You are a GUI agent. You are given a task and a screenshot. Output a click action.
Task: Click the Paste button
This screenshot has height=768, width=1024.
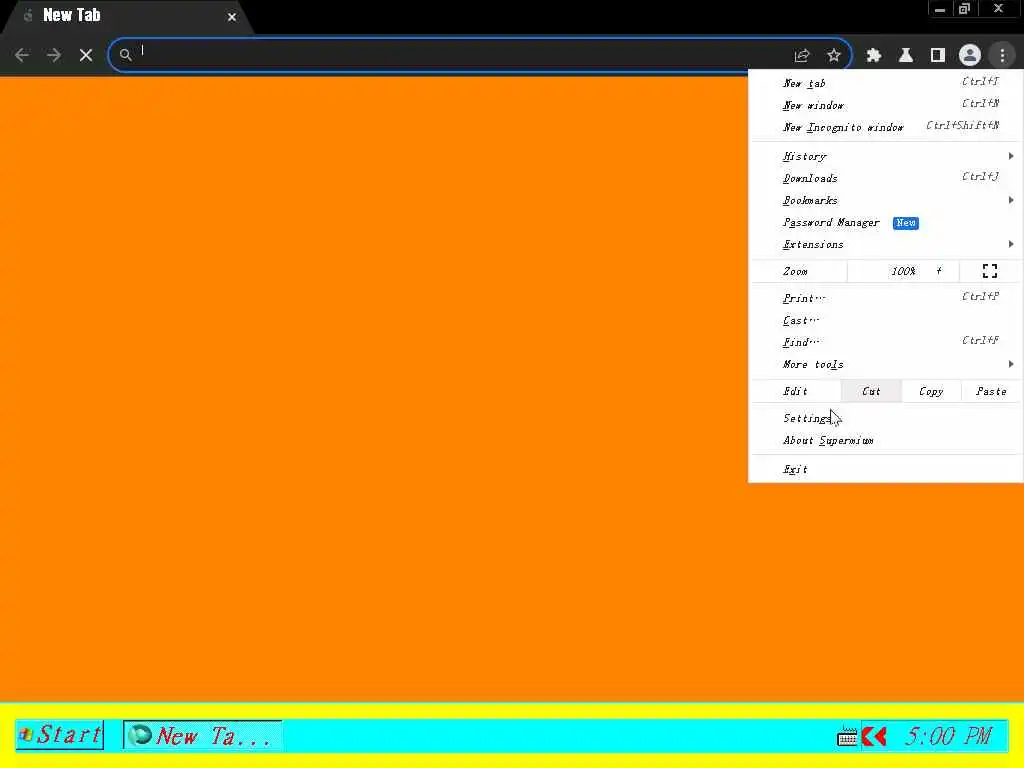[991, 391]
